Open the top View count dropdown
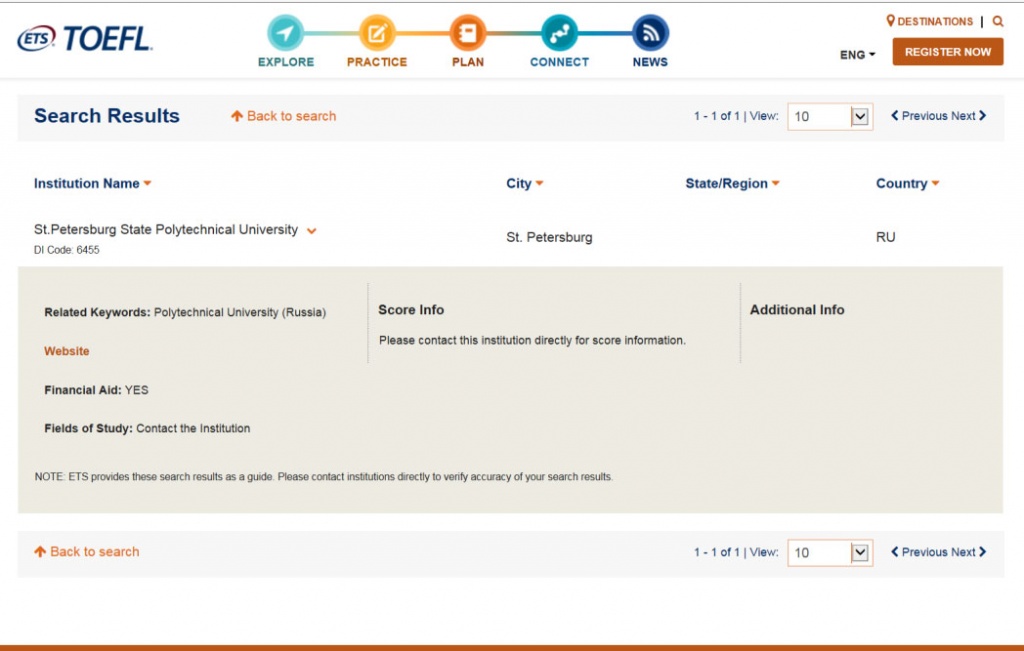 pos(830,116)
